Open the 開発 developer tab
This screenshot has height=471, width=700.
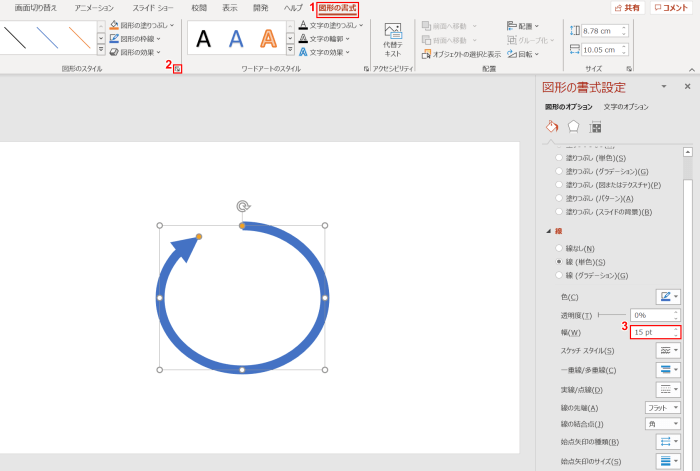pyautogui.click(x=261, y=8)
